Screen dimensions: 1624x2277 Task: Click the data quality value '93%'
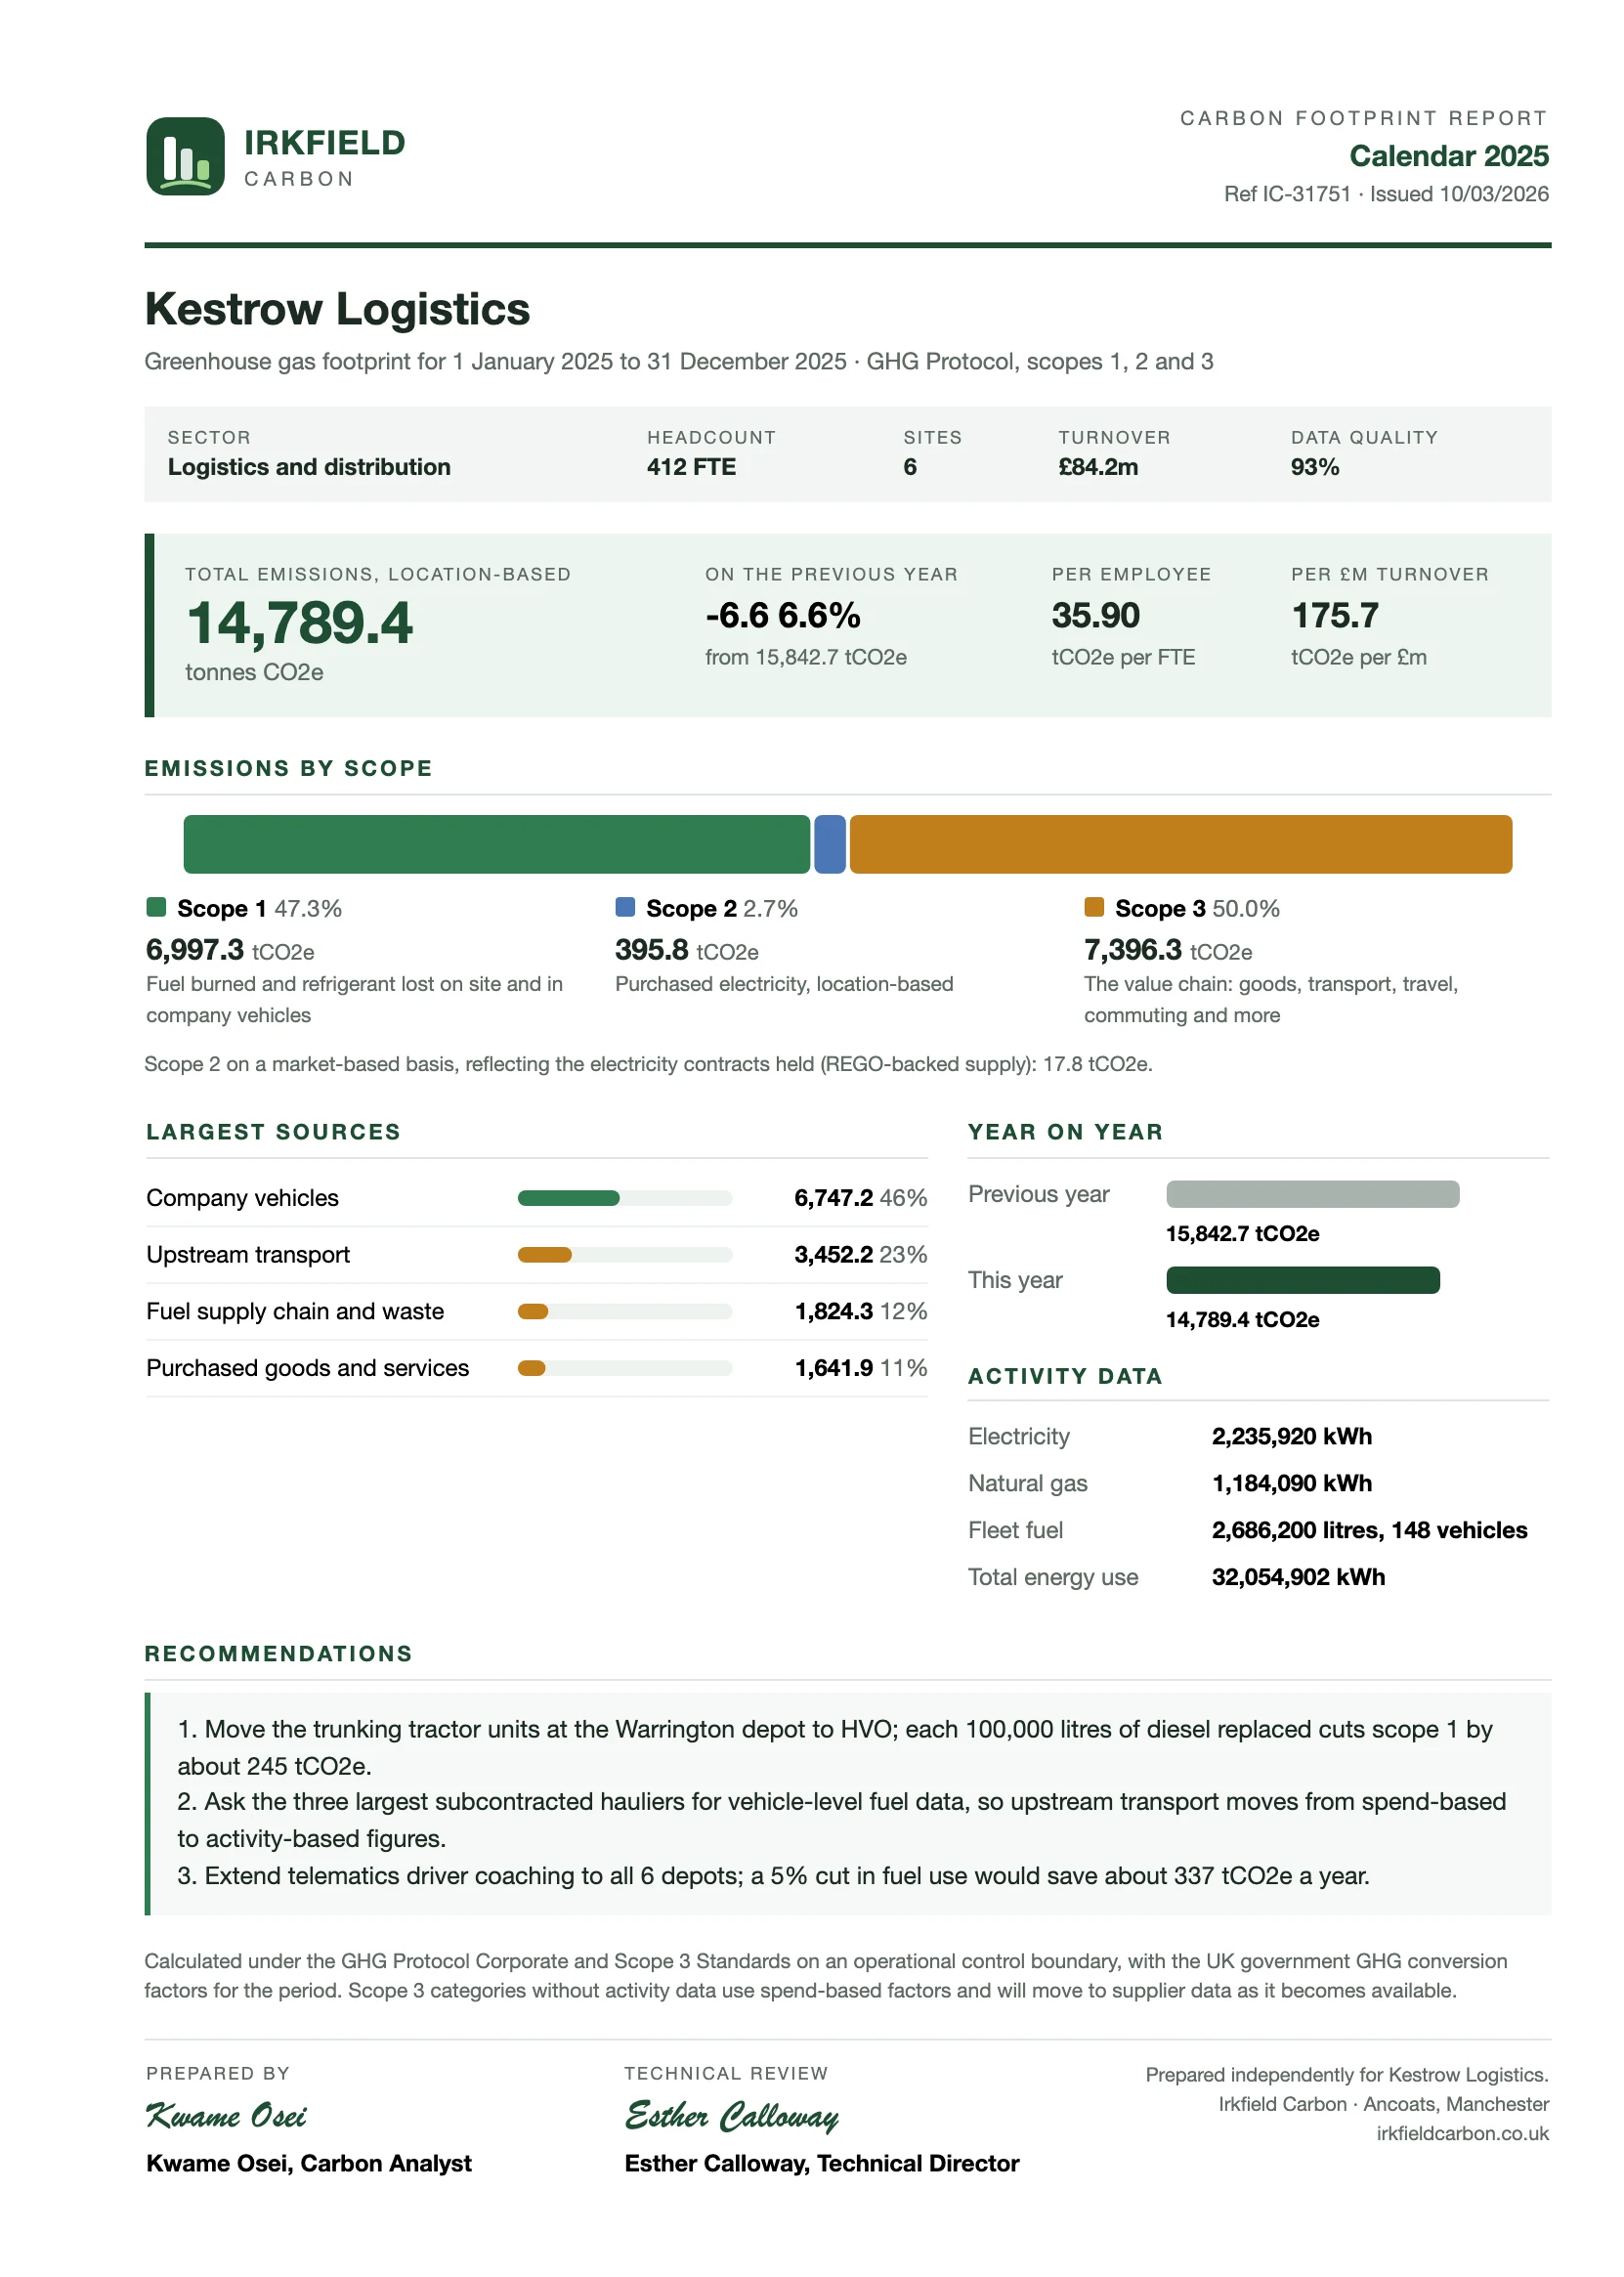[1315, 467]
